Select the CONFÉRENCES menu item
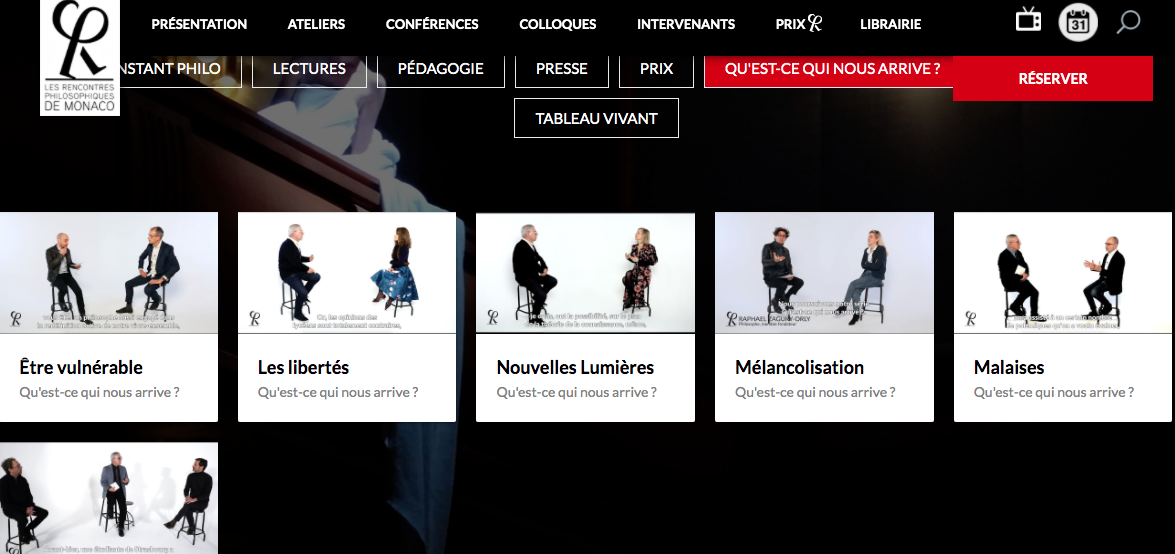This screenshot has width=1175, height=554. click(x=432, y=24)
